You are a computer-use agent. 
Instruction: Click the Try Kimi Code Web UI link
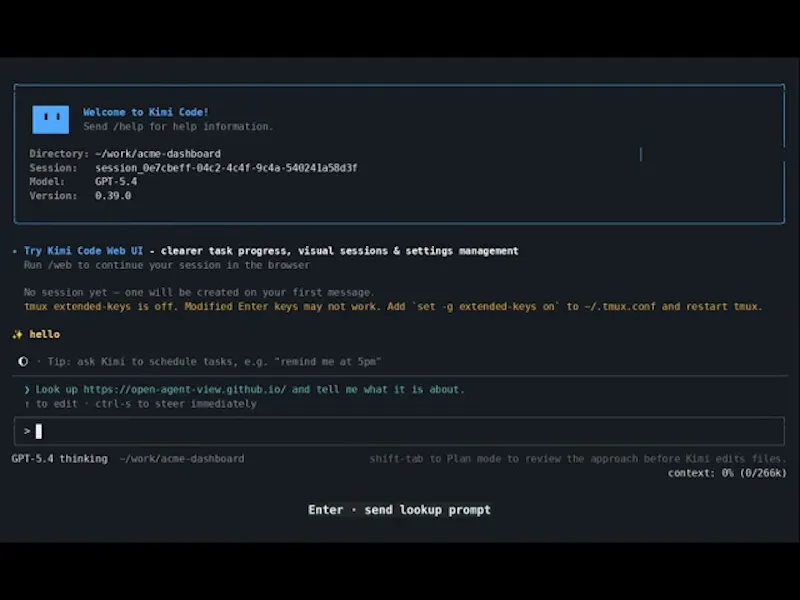coord(84,251)
